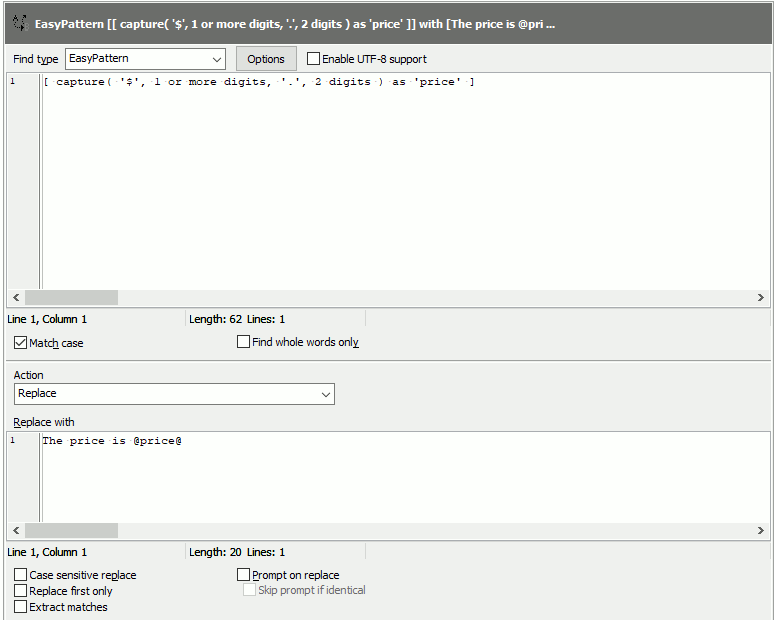Expand the Action dropdown showing Replace

point(174,394)
